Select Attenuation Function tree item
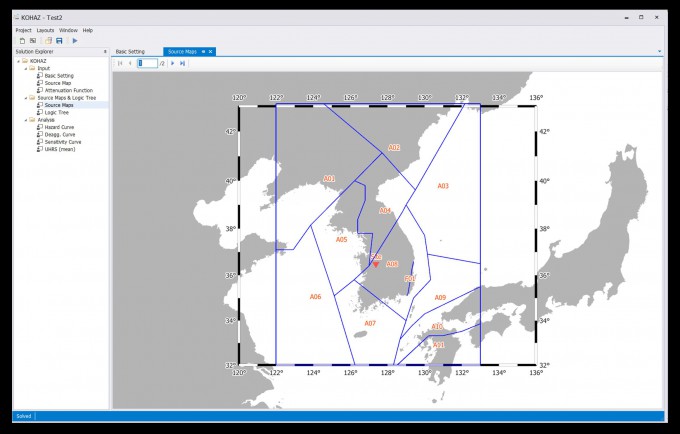The width and height of the screenshot is (680, 434). [x=68, y=90]
